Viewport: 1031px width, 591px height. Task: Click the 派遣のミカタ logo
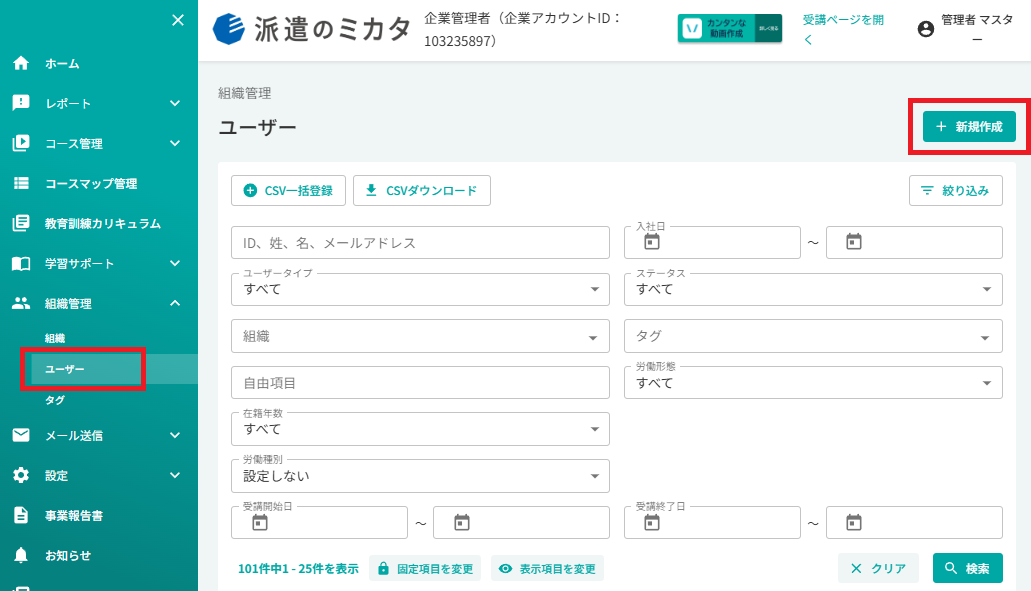coord(312,30)
